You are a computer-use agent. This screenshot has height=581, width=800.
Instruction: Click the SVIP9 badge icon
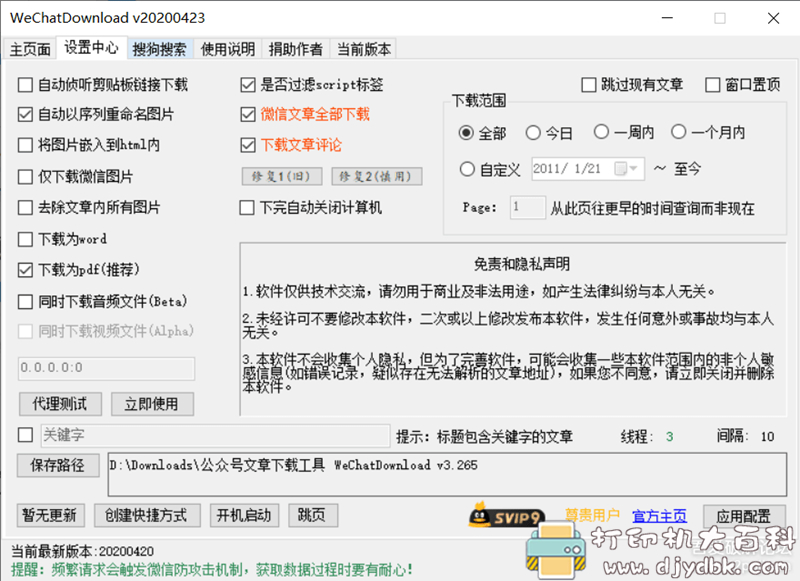507,515
